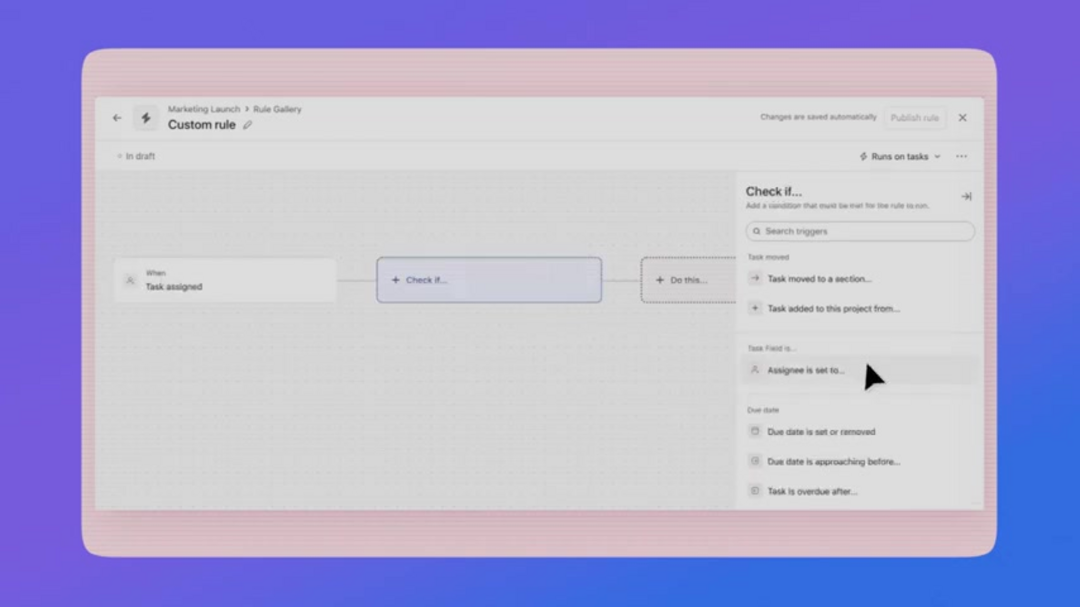Expand the Runs on tasks dropdown
This screenshot has width=1080, height=607.
pyautogui.click(x=901, y=157)
